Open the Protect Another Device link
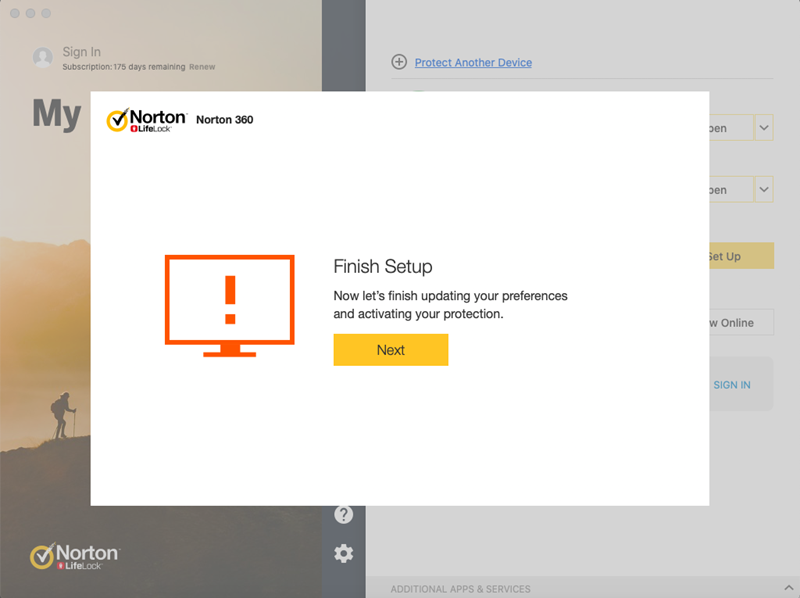Image resolution: width=800 pixels, height=598 pixels. [x=473, y=62]
